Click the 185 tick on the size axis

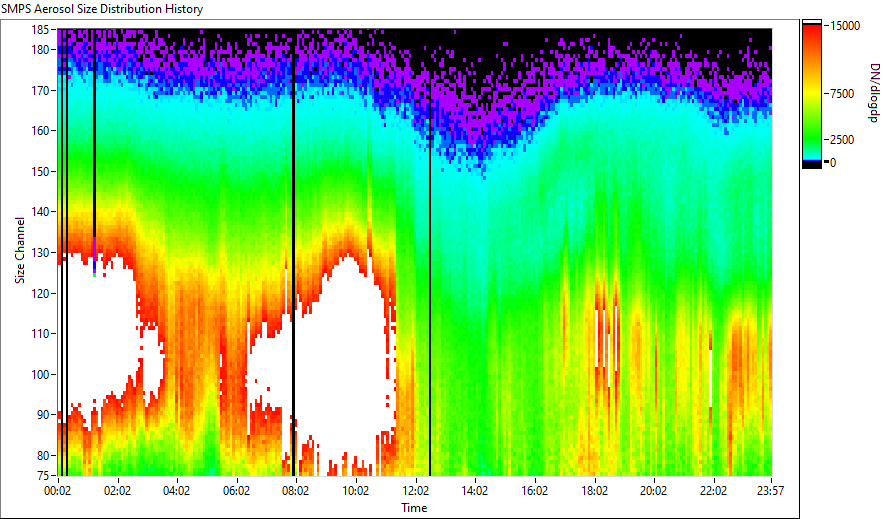pos(39,30)
